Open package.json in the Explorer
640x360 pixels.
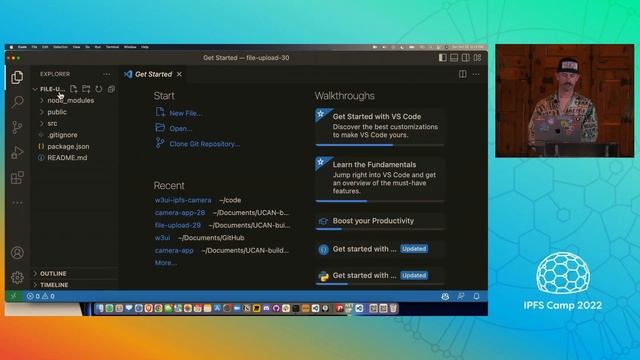(68, 146)
